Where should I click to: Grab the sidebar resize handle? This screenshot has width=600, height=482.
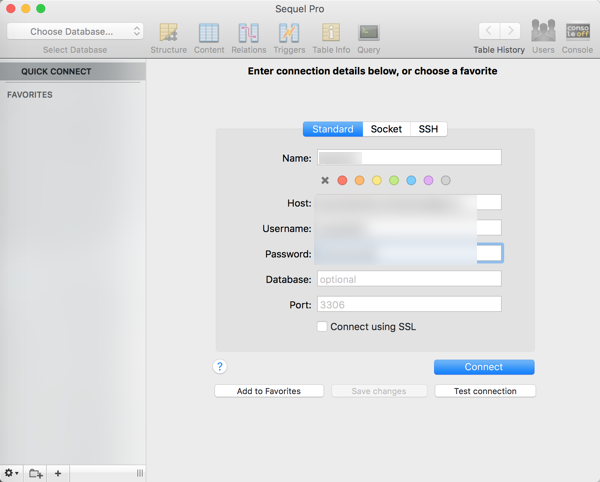pyautogui.click(x=140, y=473)
